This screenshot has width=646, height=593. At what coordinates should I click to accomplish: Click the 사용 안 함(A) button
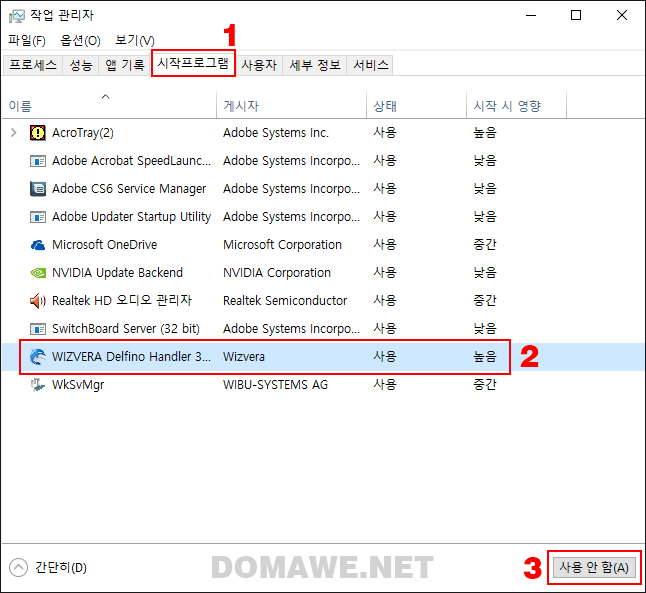(594, 567)
